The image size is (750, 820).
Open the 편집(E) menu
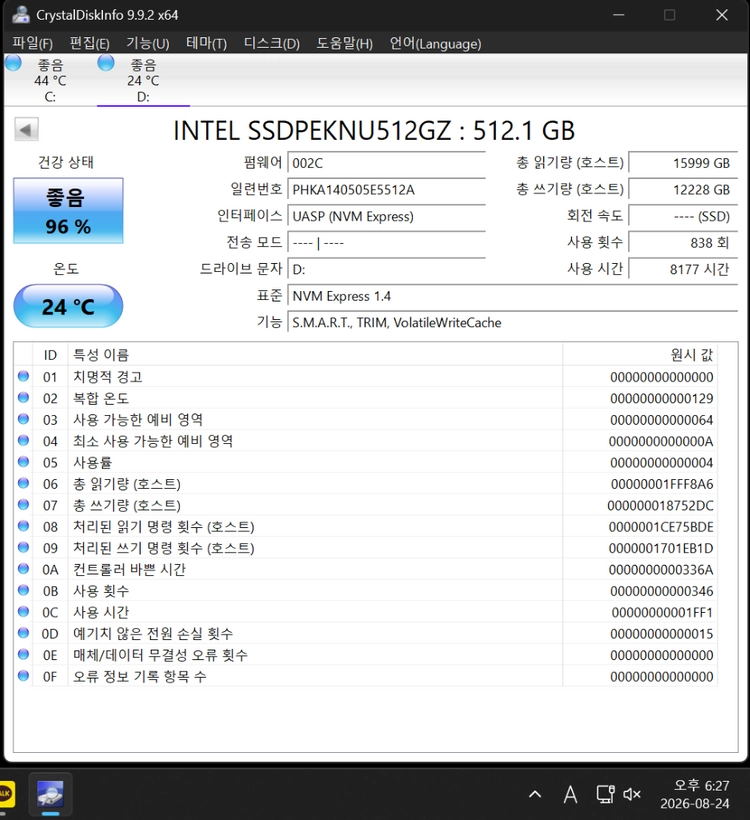89,43
